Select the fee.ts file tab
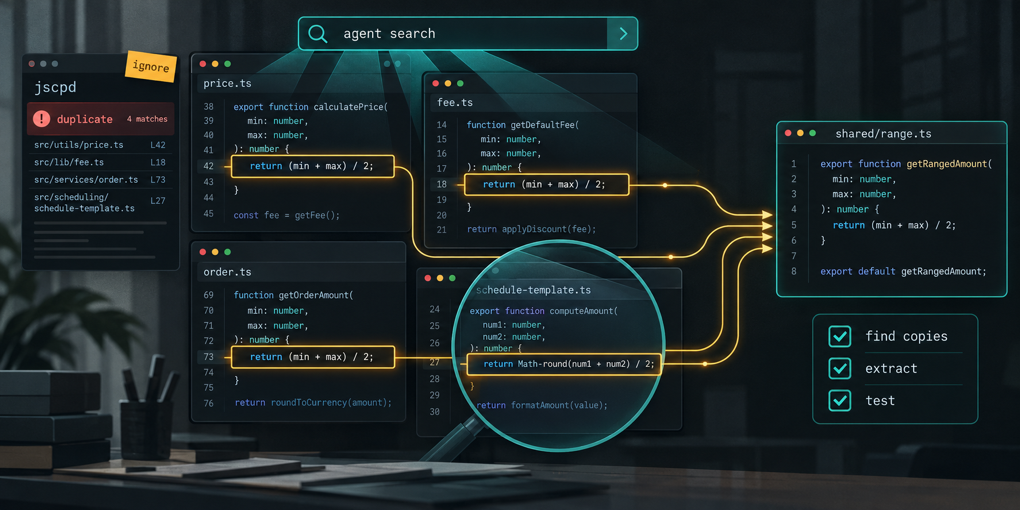This screenshot has width=1020, height=510. coord(455,103)
